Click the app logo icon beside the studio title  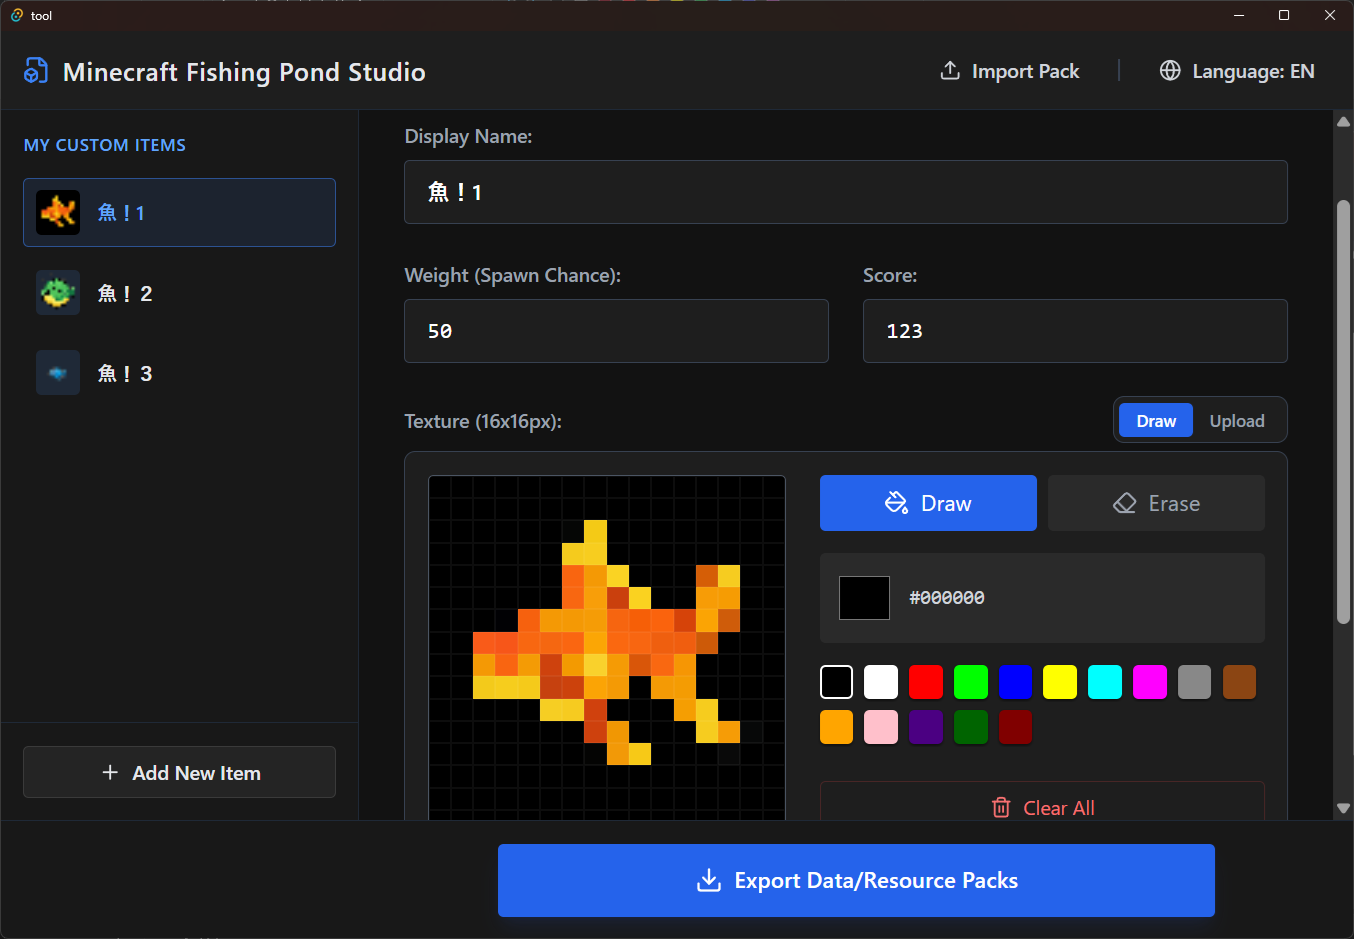[x=36, y=71]
